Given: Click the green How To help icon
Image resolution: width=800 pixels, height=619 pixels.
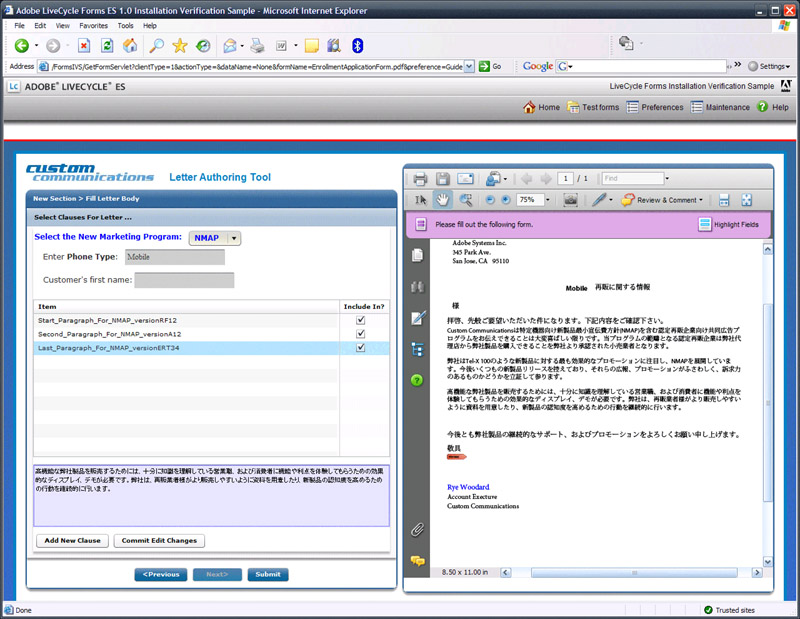Looking at the screenshot, I should coord(417,380).
